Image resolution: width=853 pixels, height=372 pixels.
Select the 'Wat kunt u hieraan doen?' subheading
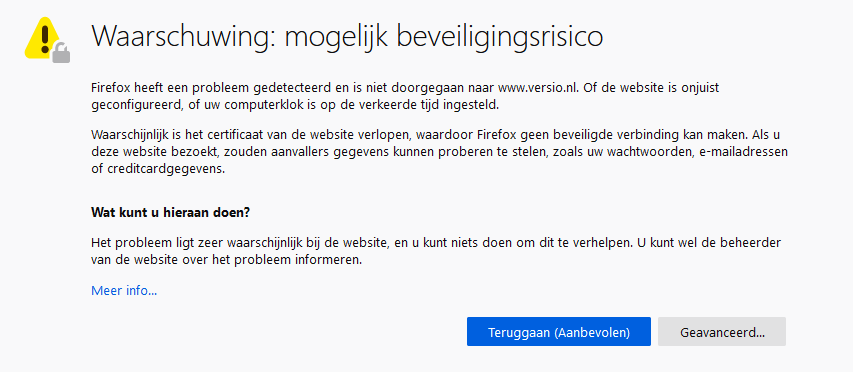(170, 212)
